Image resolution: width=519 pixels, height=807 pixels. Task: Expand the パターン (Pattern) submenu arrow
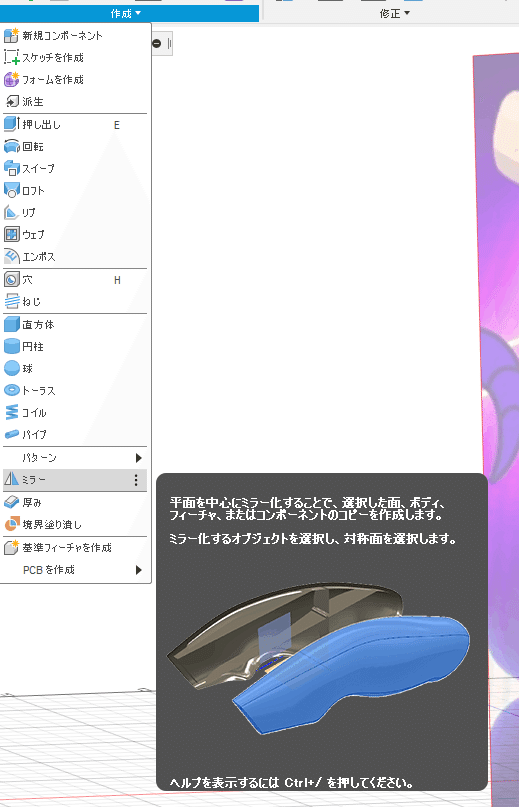click(139, 458)
